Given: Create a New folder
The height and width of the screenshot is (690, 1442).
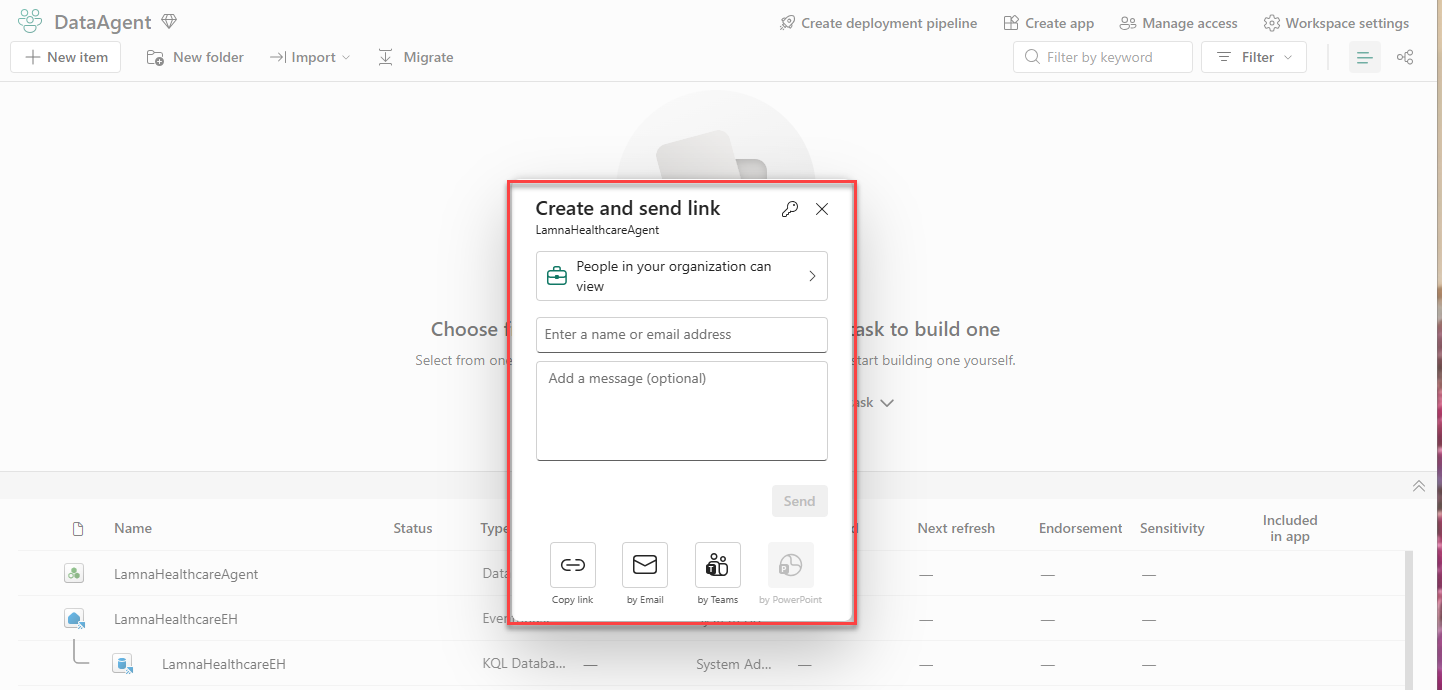Looking at the screenshot, I should coord(195,57).
